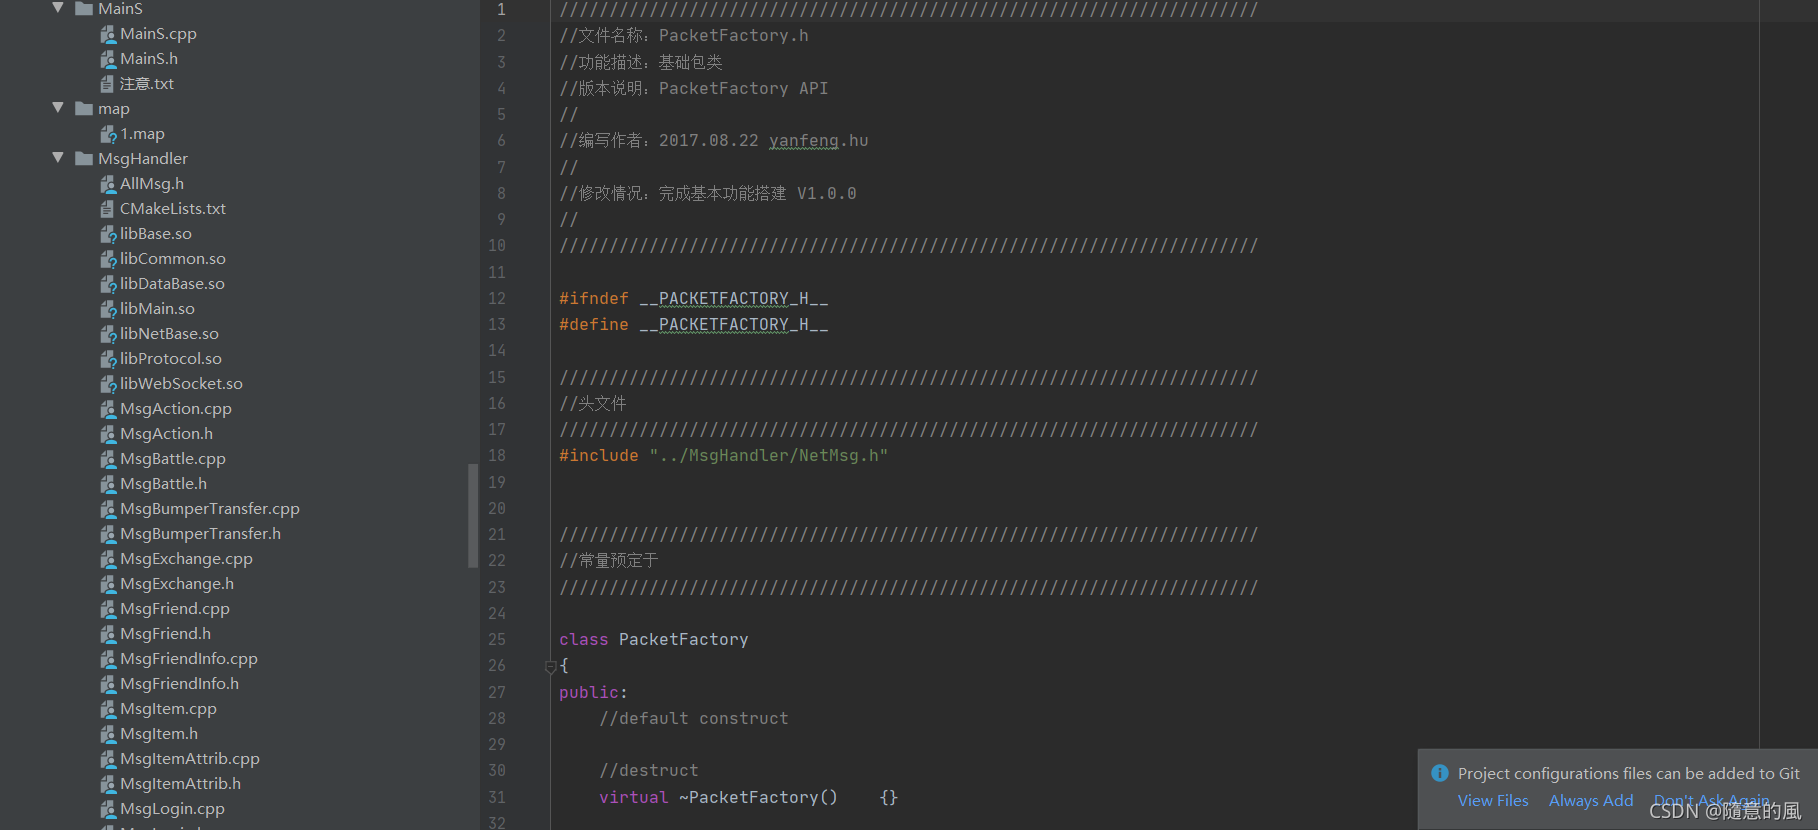Click the yanfeng.hu author text

click(x=818, y=141)
